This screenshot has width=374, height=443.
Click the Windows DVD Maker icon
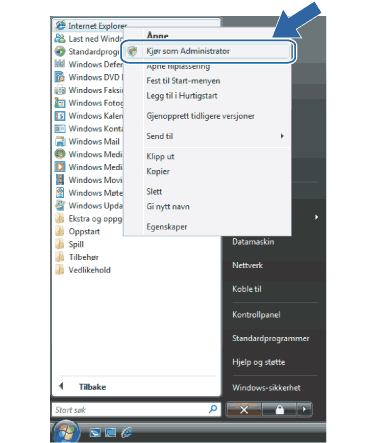pos(60,77)
